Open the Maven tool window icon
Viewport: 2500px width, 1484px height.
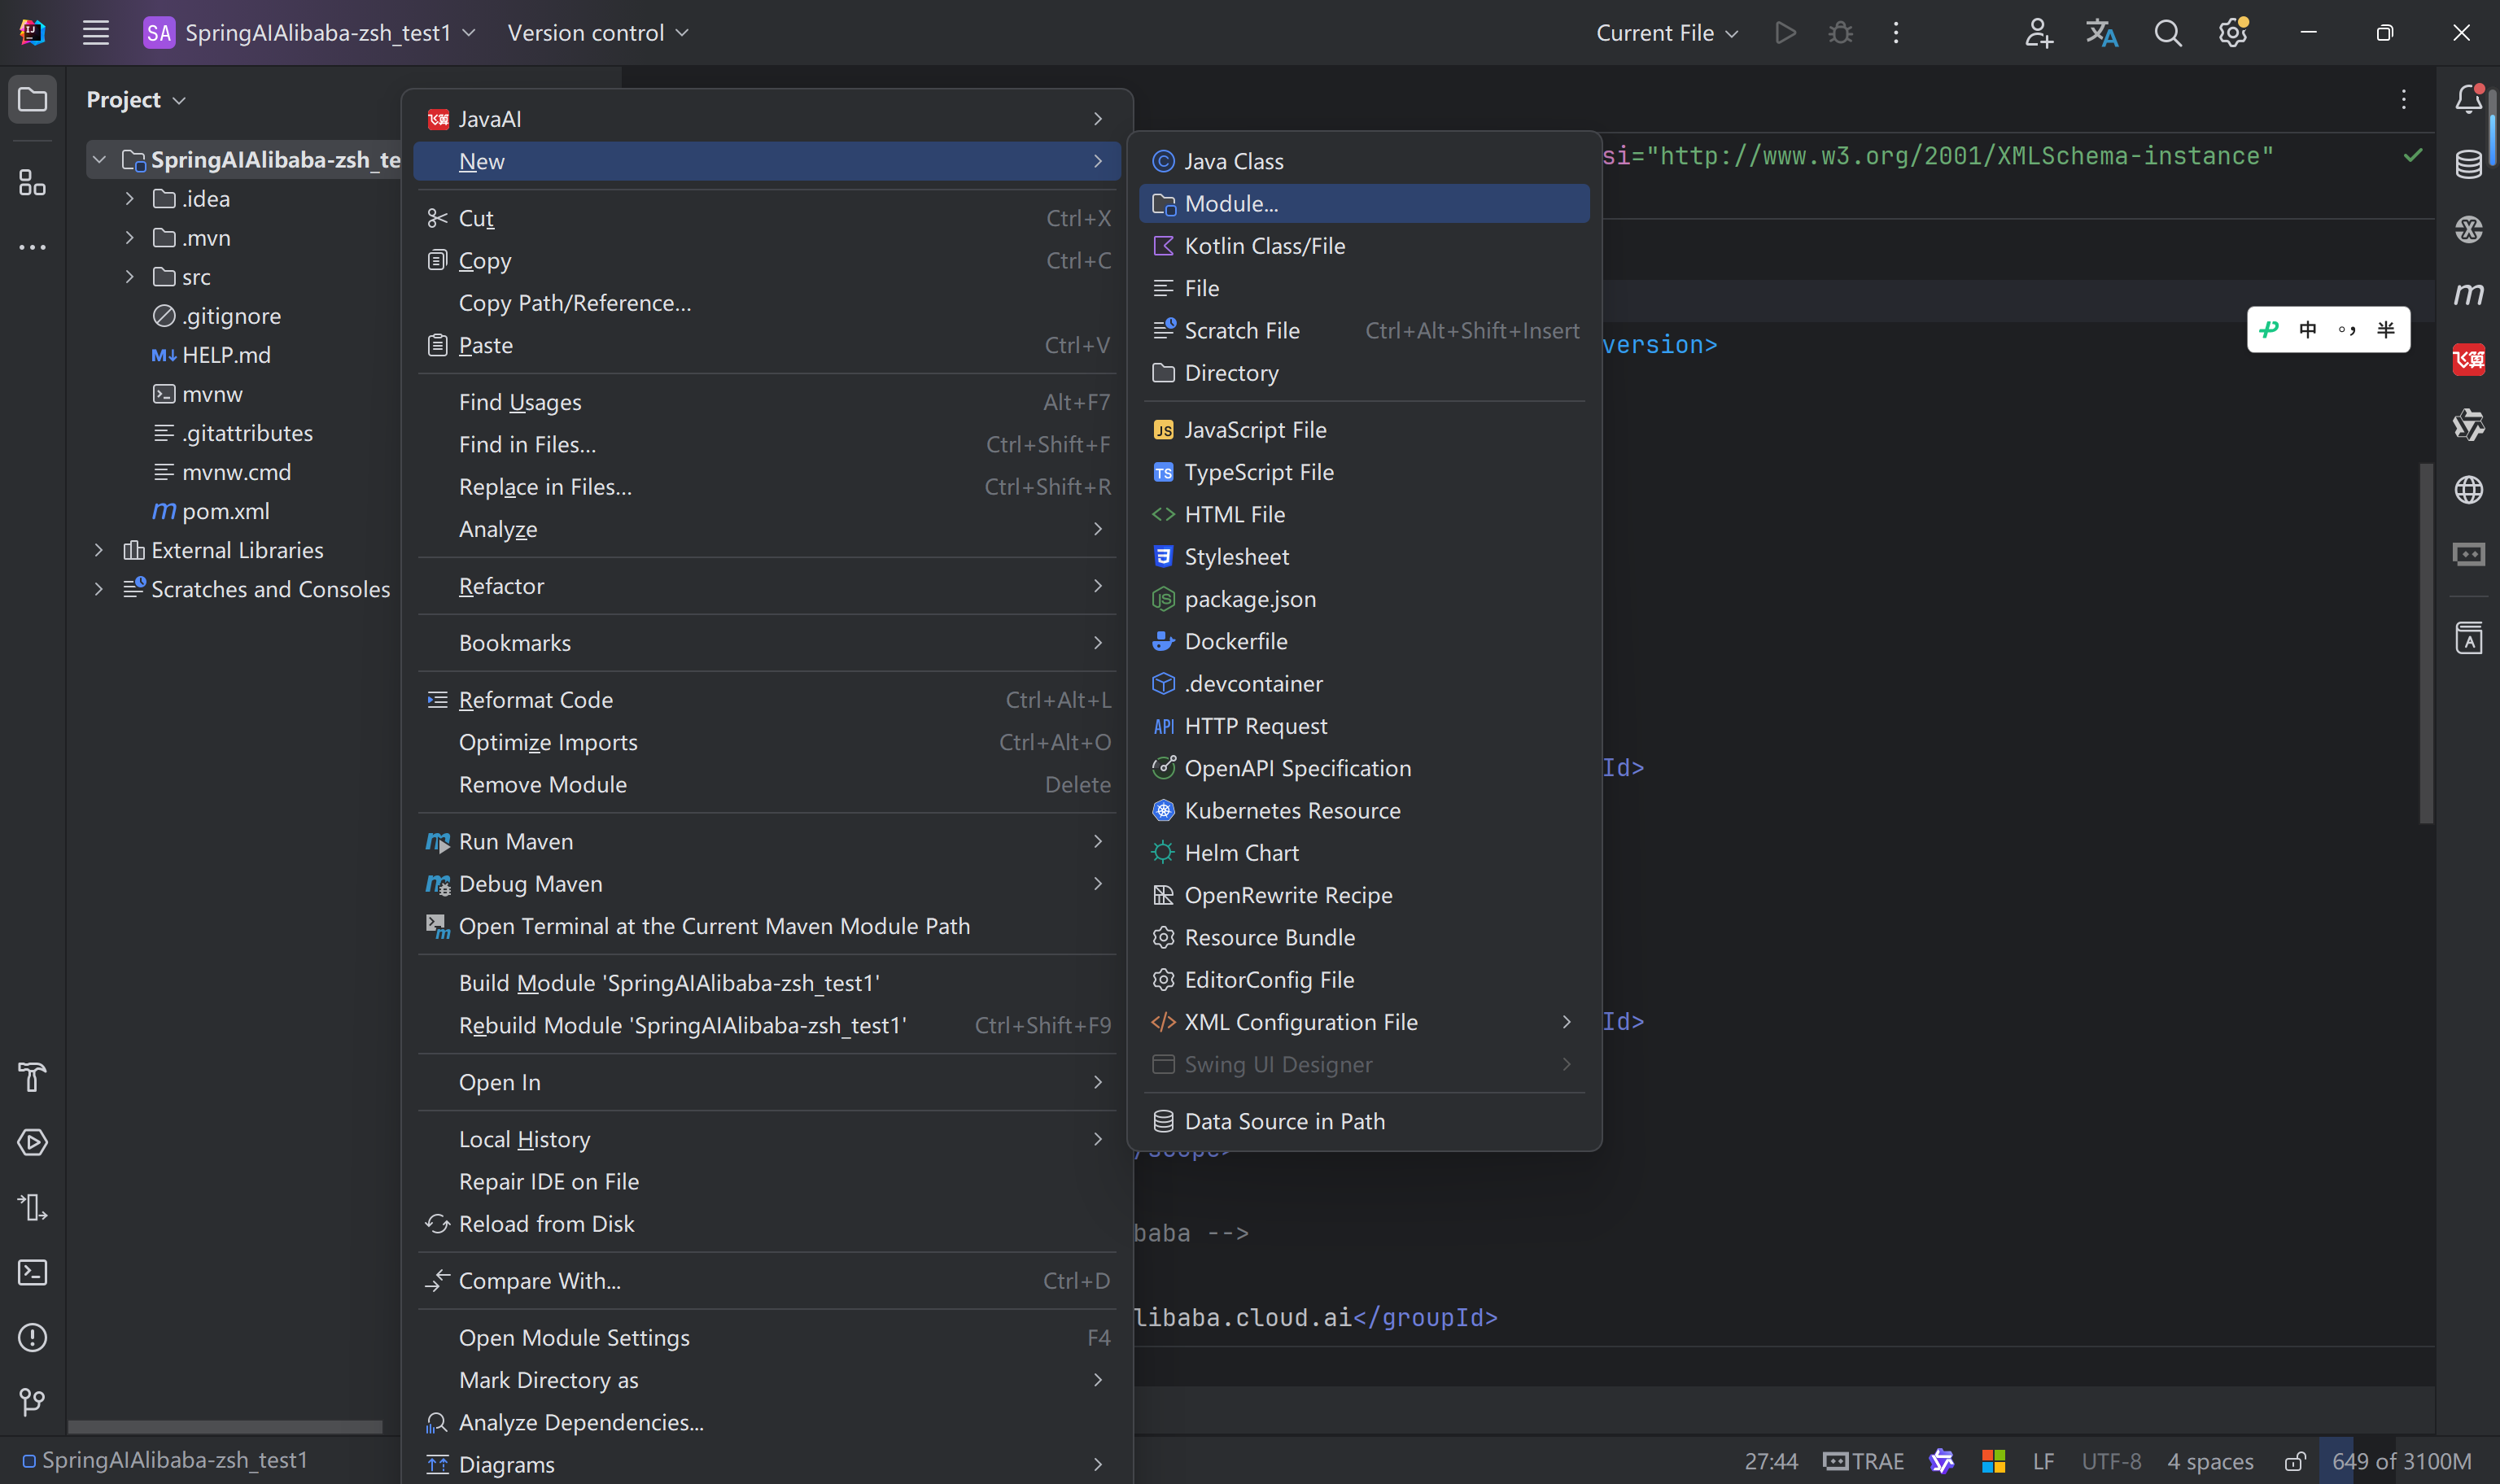2468,294
